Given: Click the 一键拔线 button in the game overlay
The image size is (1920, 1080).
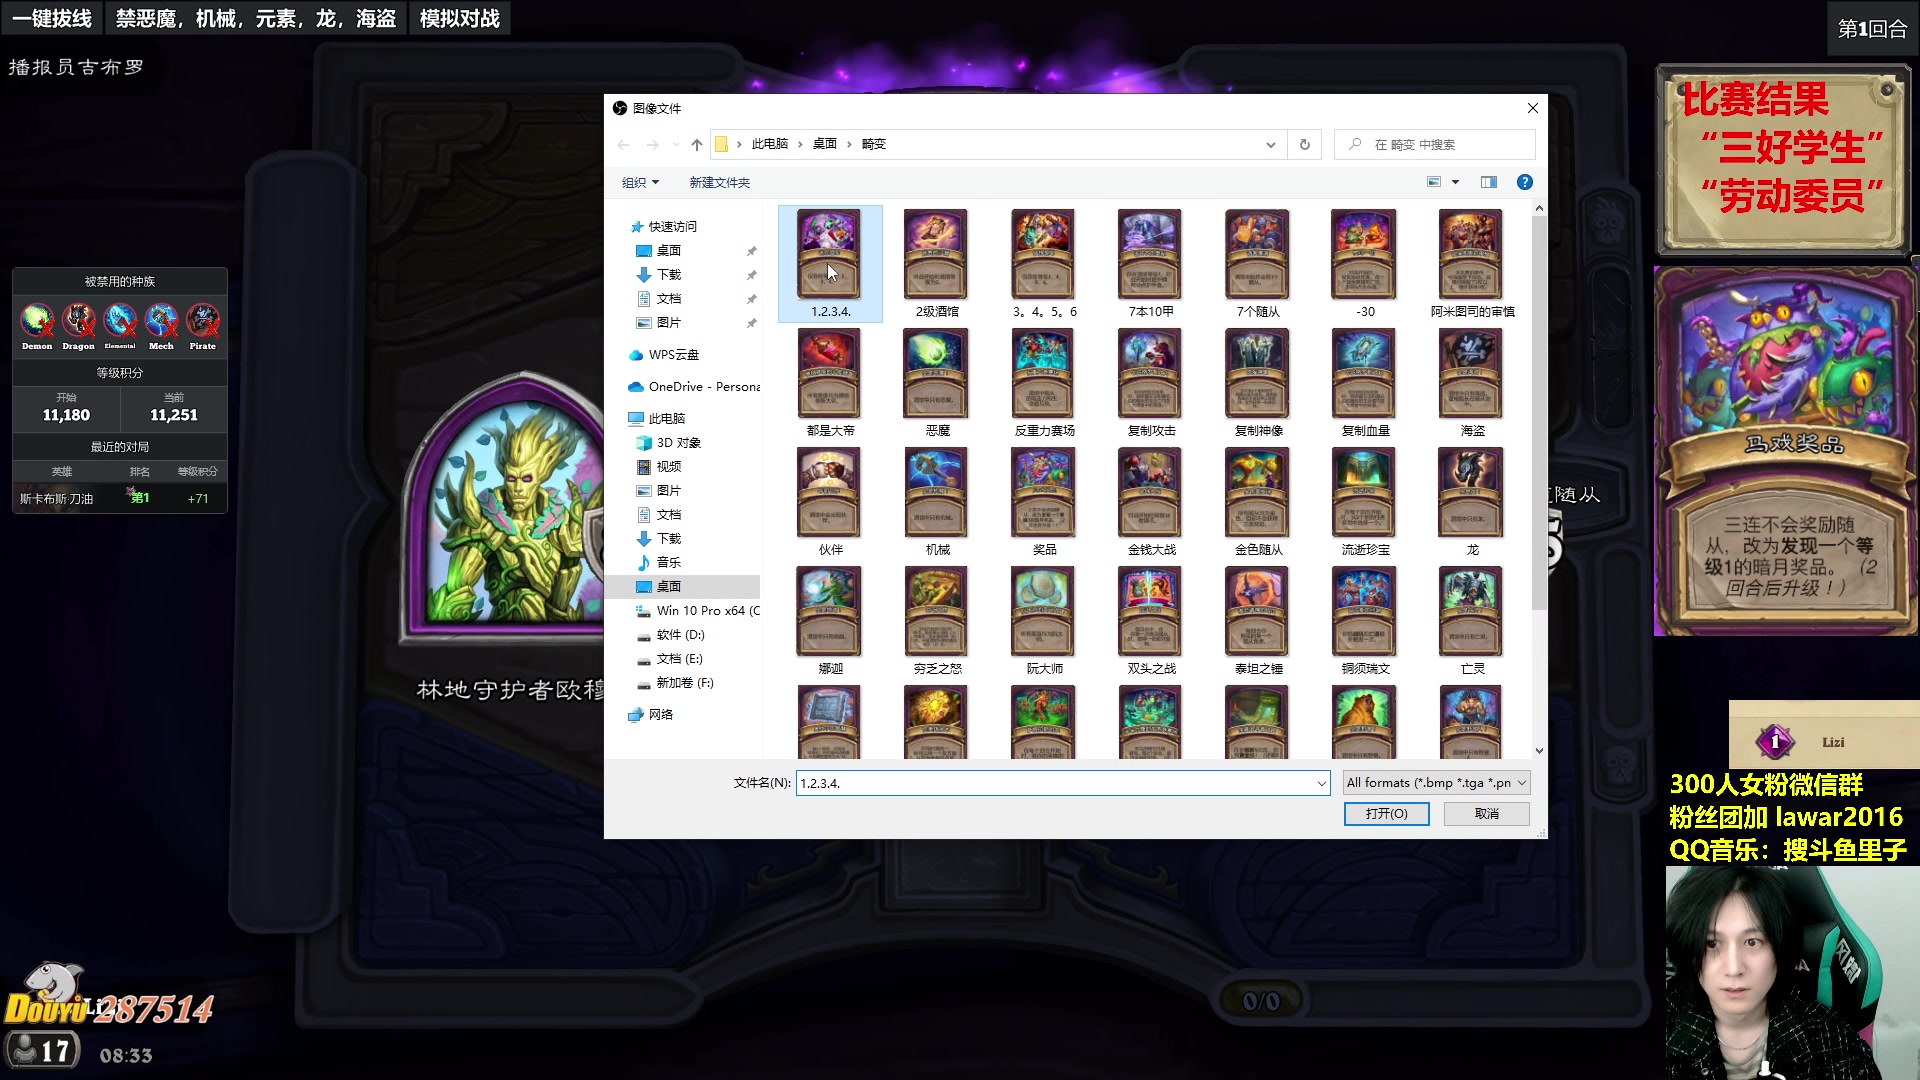Looking at the screenshot, I should (52, 18).
